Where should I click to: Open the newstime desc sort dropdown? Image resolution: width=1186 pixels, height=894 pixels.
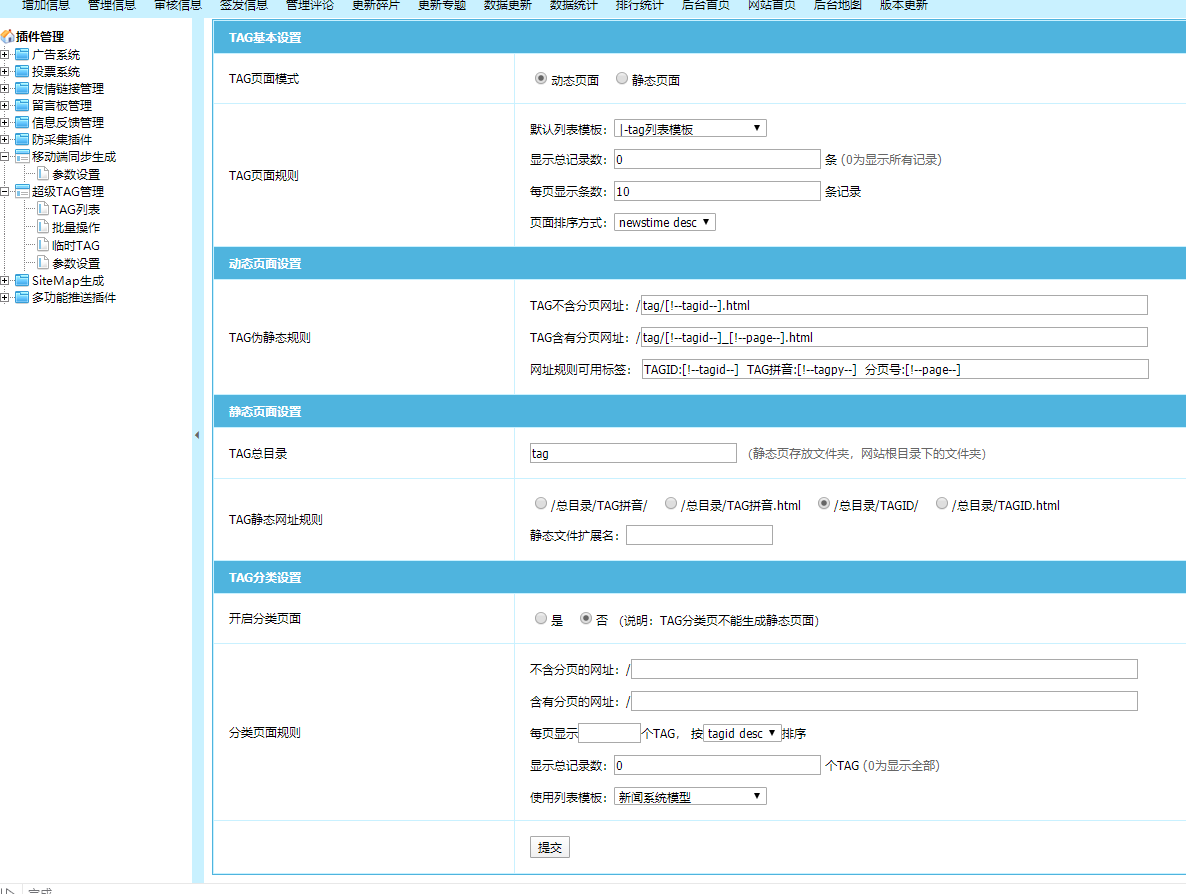(x=665, y=222)
